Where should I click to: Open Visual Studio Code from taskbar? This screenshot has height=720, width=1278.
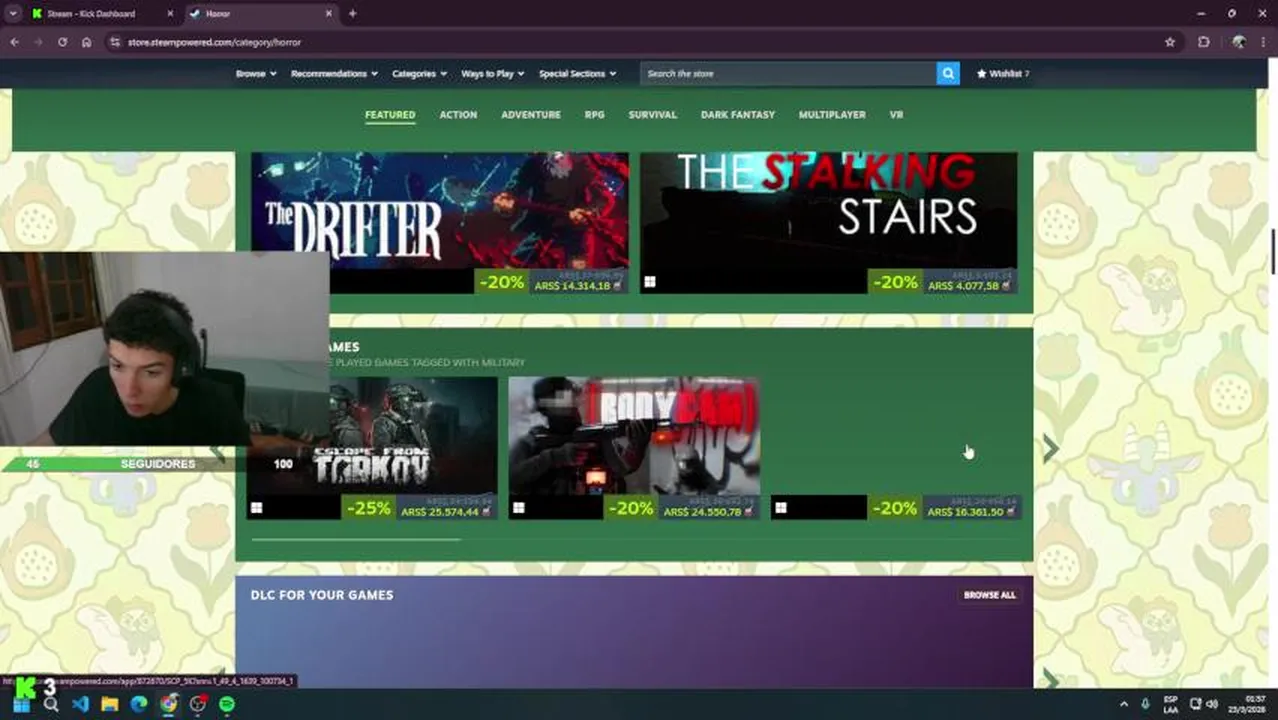click(80, 704)
